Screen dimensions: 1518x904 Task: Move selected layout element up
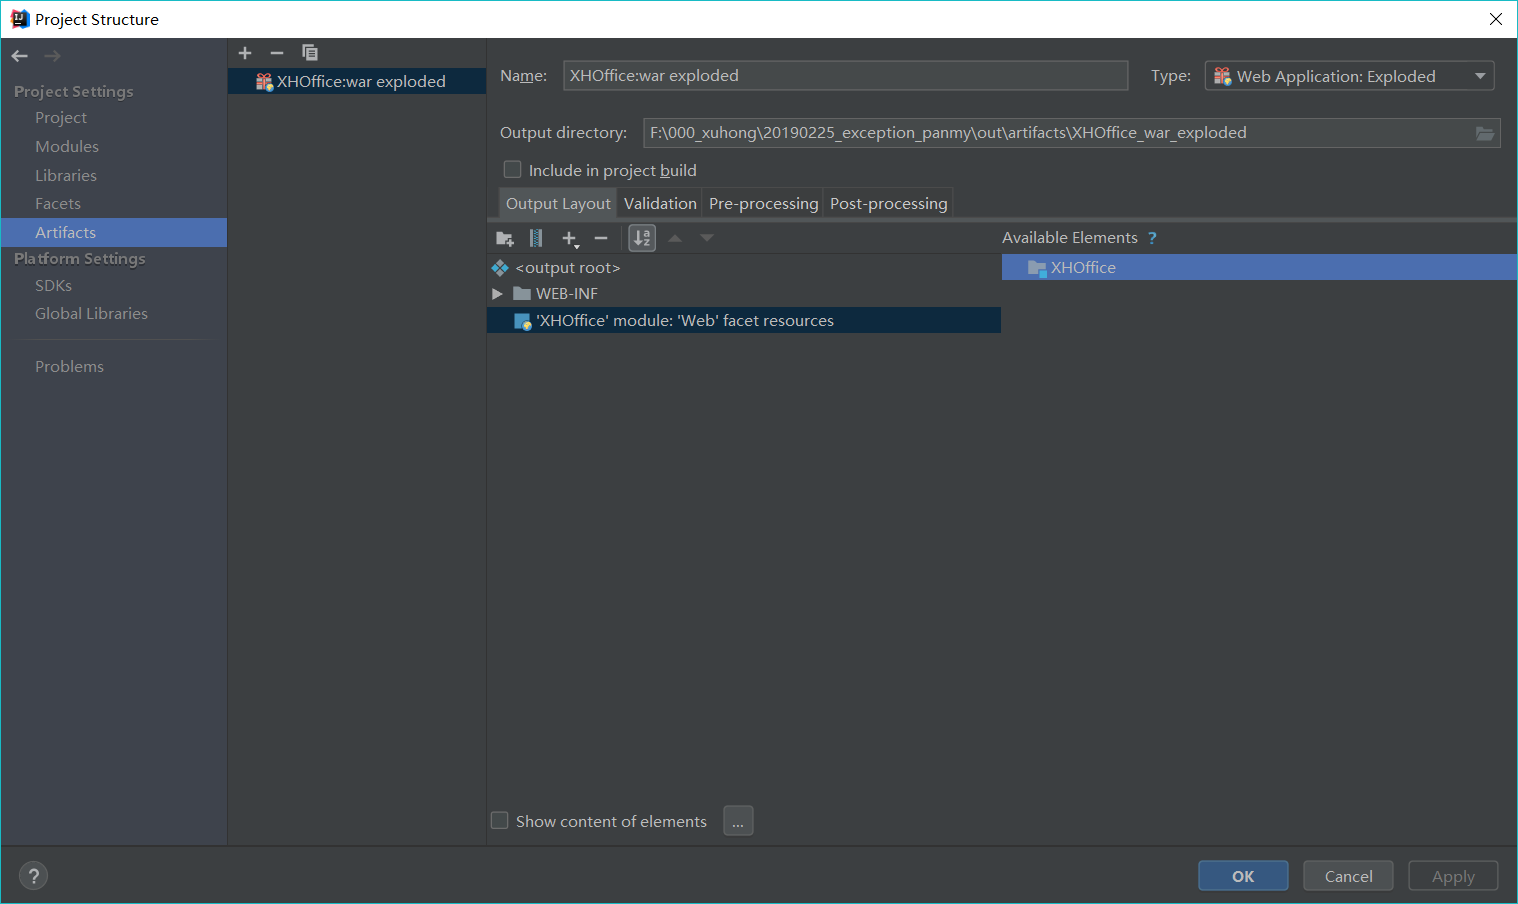point(675,238)
